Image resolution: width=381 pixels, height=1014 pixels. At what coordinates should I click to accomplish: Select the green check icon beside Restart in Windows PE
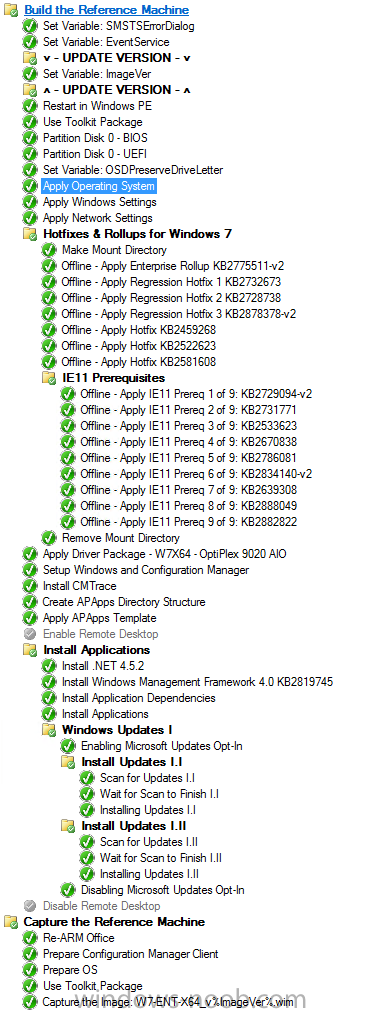coord(30,105)
